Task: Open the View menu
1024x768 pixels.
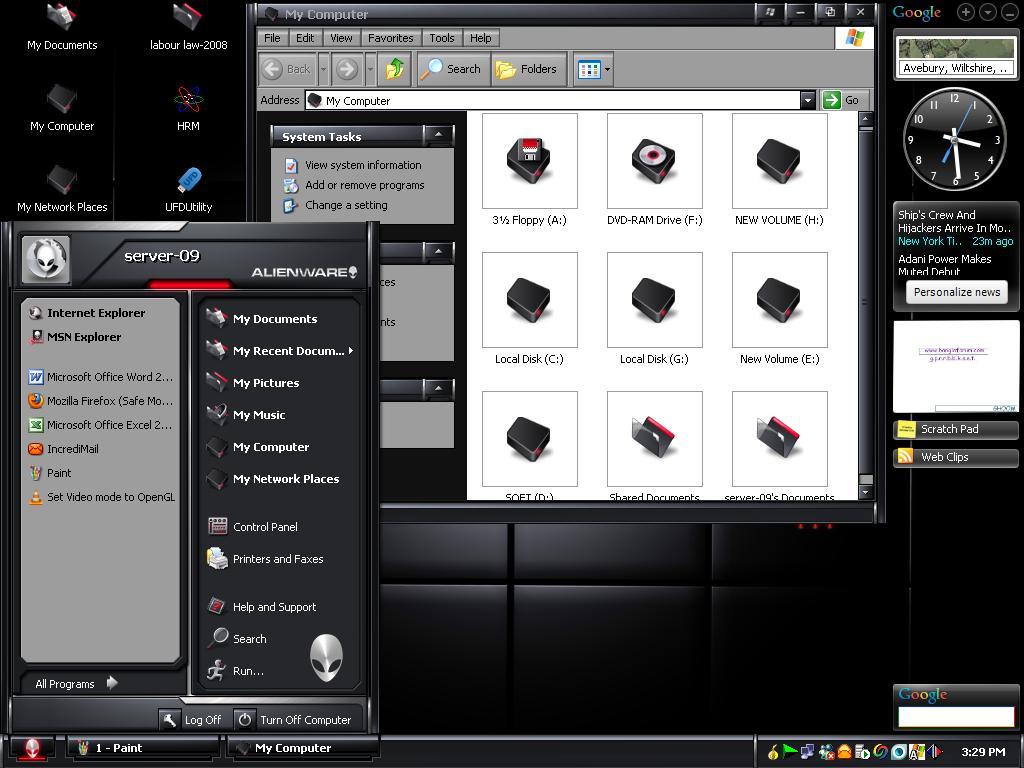Action: point(341,38)
